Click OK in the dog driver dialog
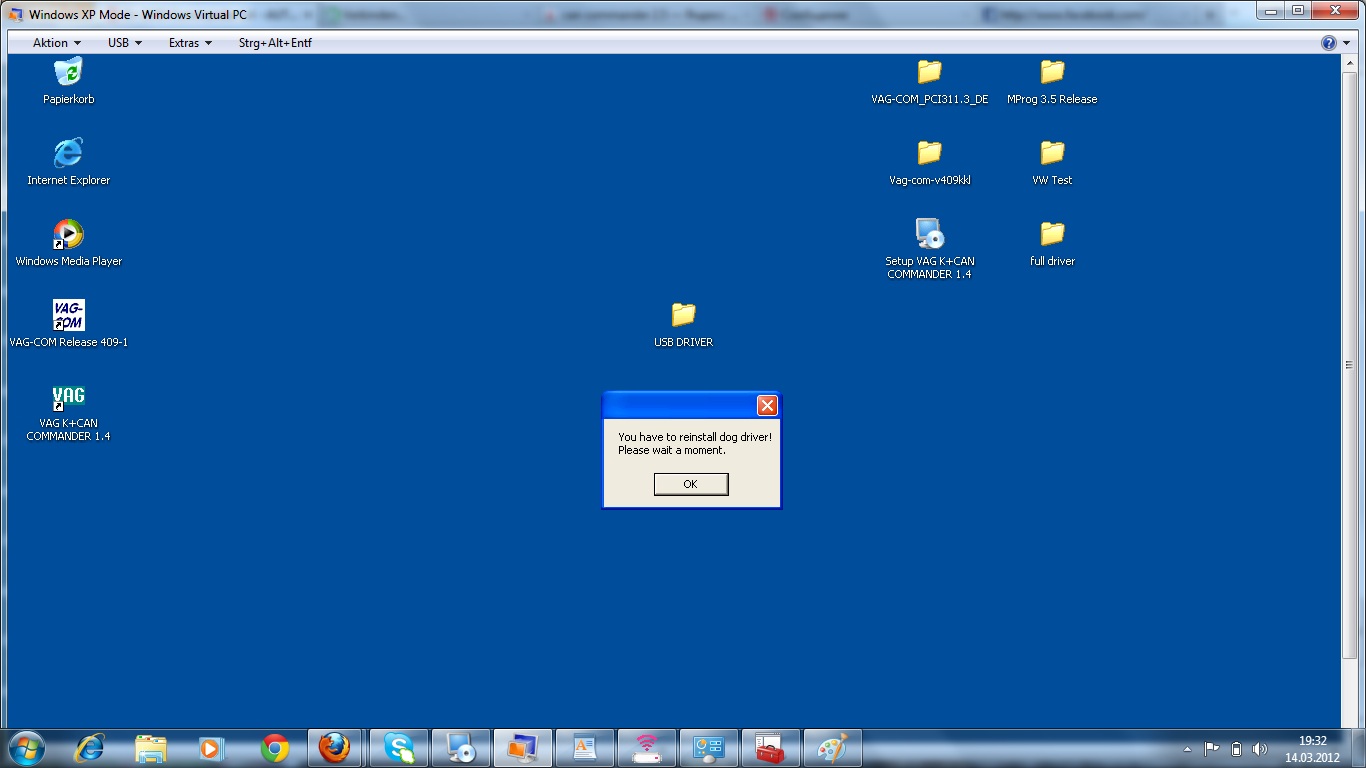This screenshot has height=768, width=1366. pyautogui.click(x=691, y=484)
